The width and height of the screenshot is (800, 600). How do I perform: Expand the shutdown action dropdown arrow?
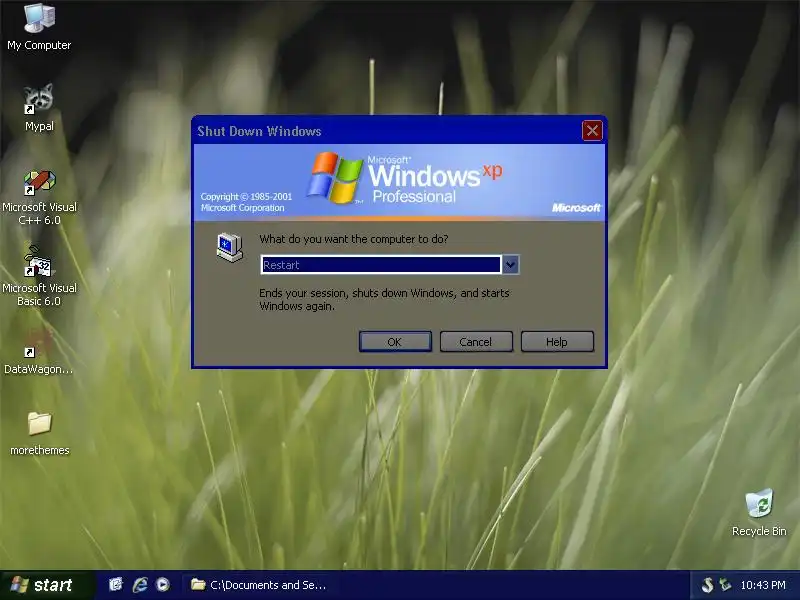pos(510,265)
